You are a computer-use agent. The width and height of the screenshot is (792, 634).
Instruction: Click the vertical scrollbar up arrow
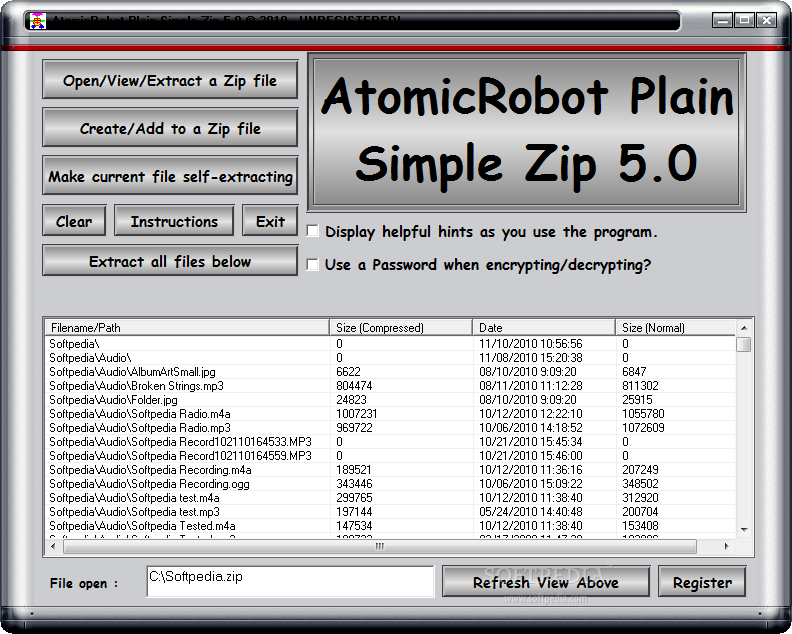(x=744, y=328)
